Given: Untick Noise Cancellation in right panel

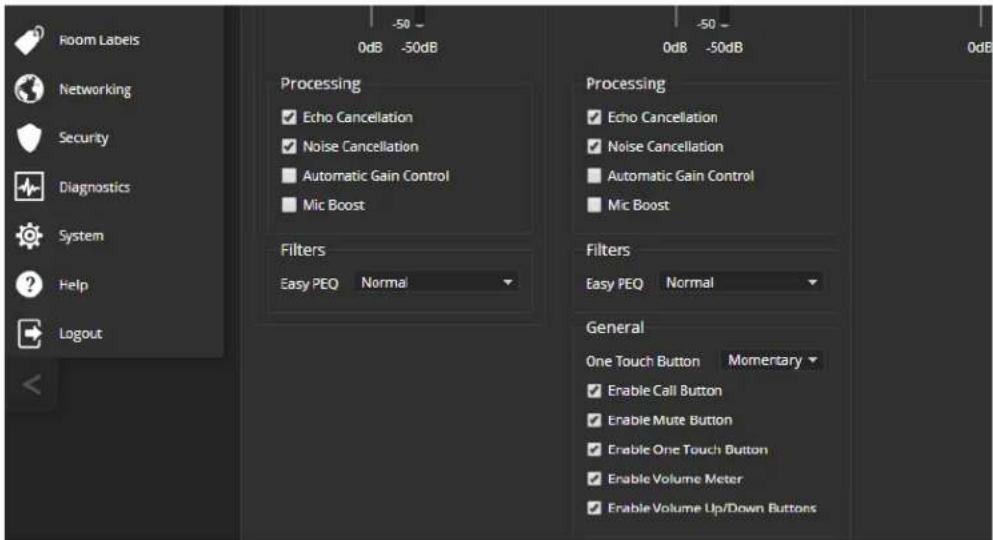Looking at the screenshot, I should (x=594, y=146).
